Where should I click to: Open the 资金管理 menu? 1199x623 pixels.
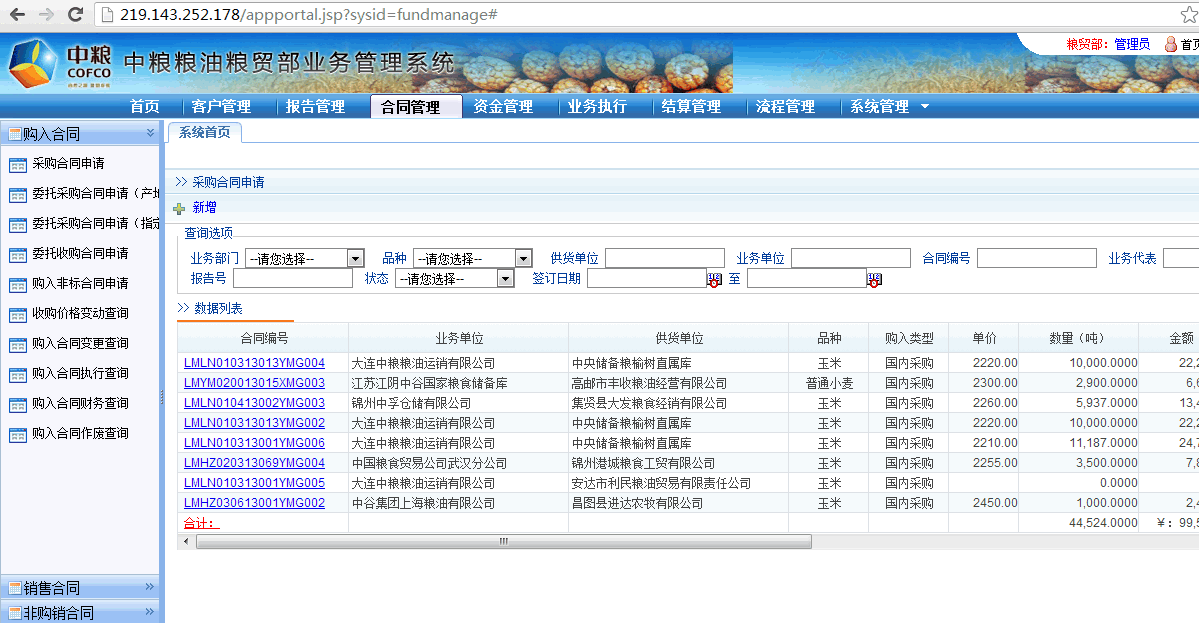tap(503, 106)
